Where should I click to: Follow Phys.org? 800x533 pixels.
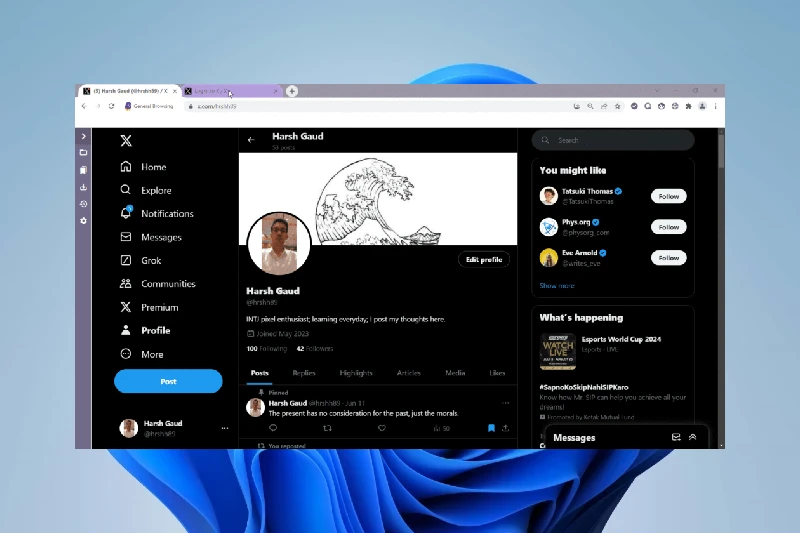pyautogui.click(x=668, y=227)
